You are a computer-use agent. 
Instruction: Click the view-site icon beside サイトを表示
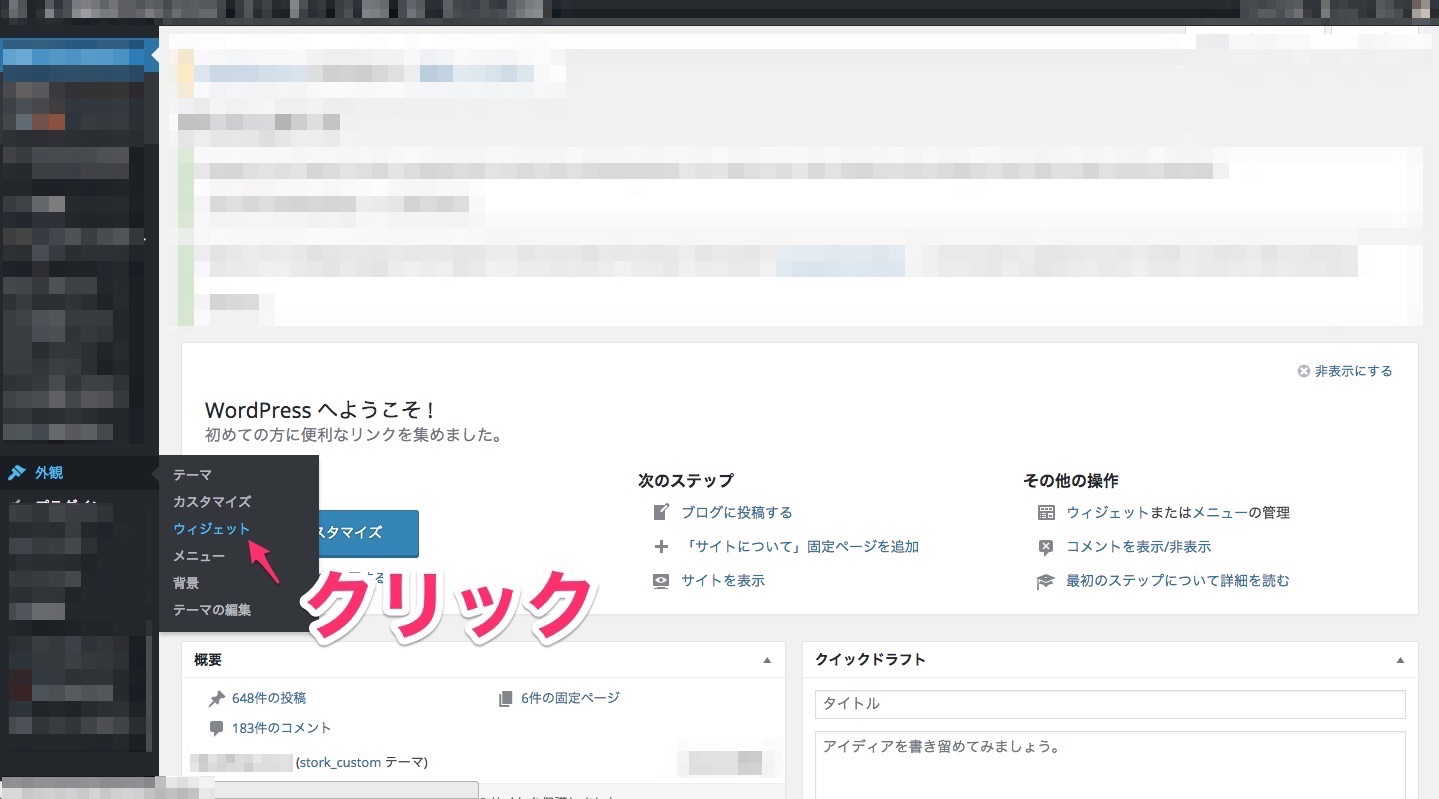point(661,581)
